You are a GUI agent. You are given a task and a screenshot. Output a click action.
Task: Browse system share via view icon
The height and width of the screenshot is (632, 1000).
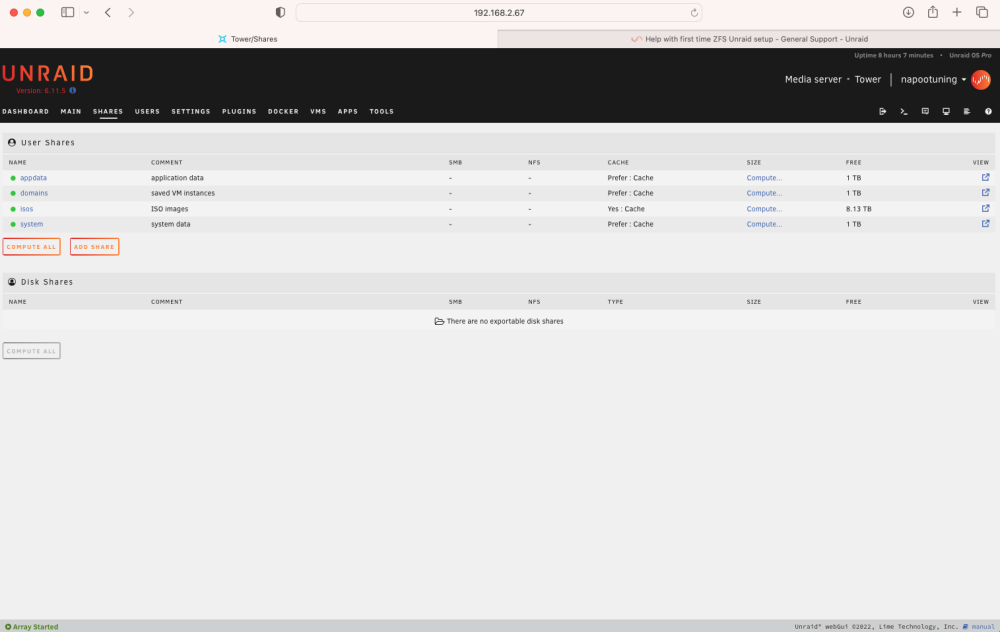(x=985, y=224)
